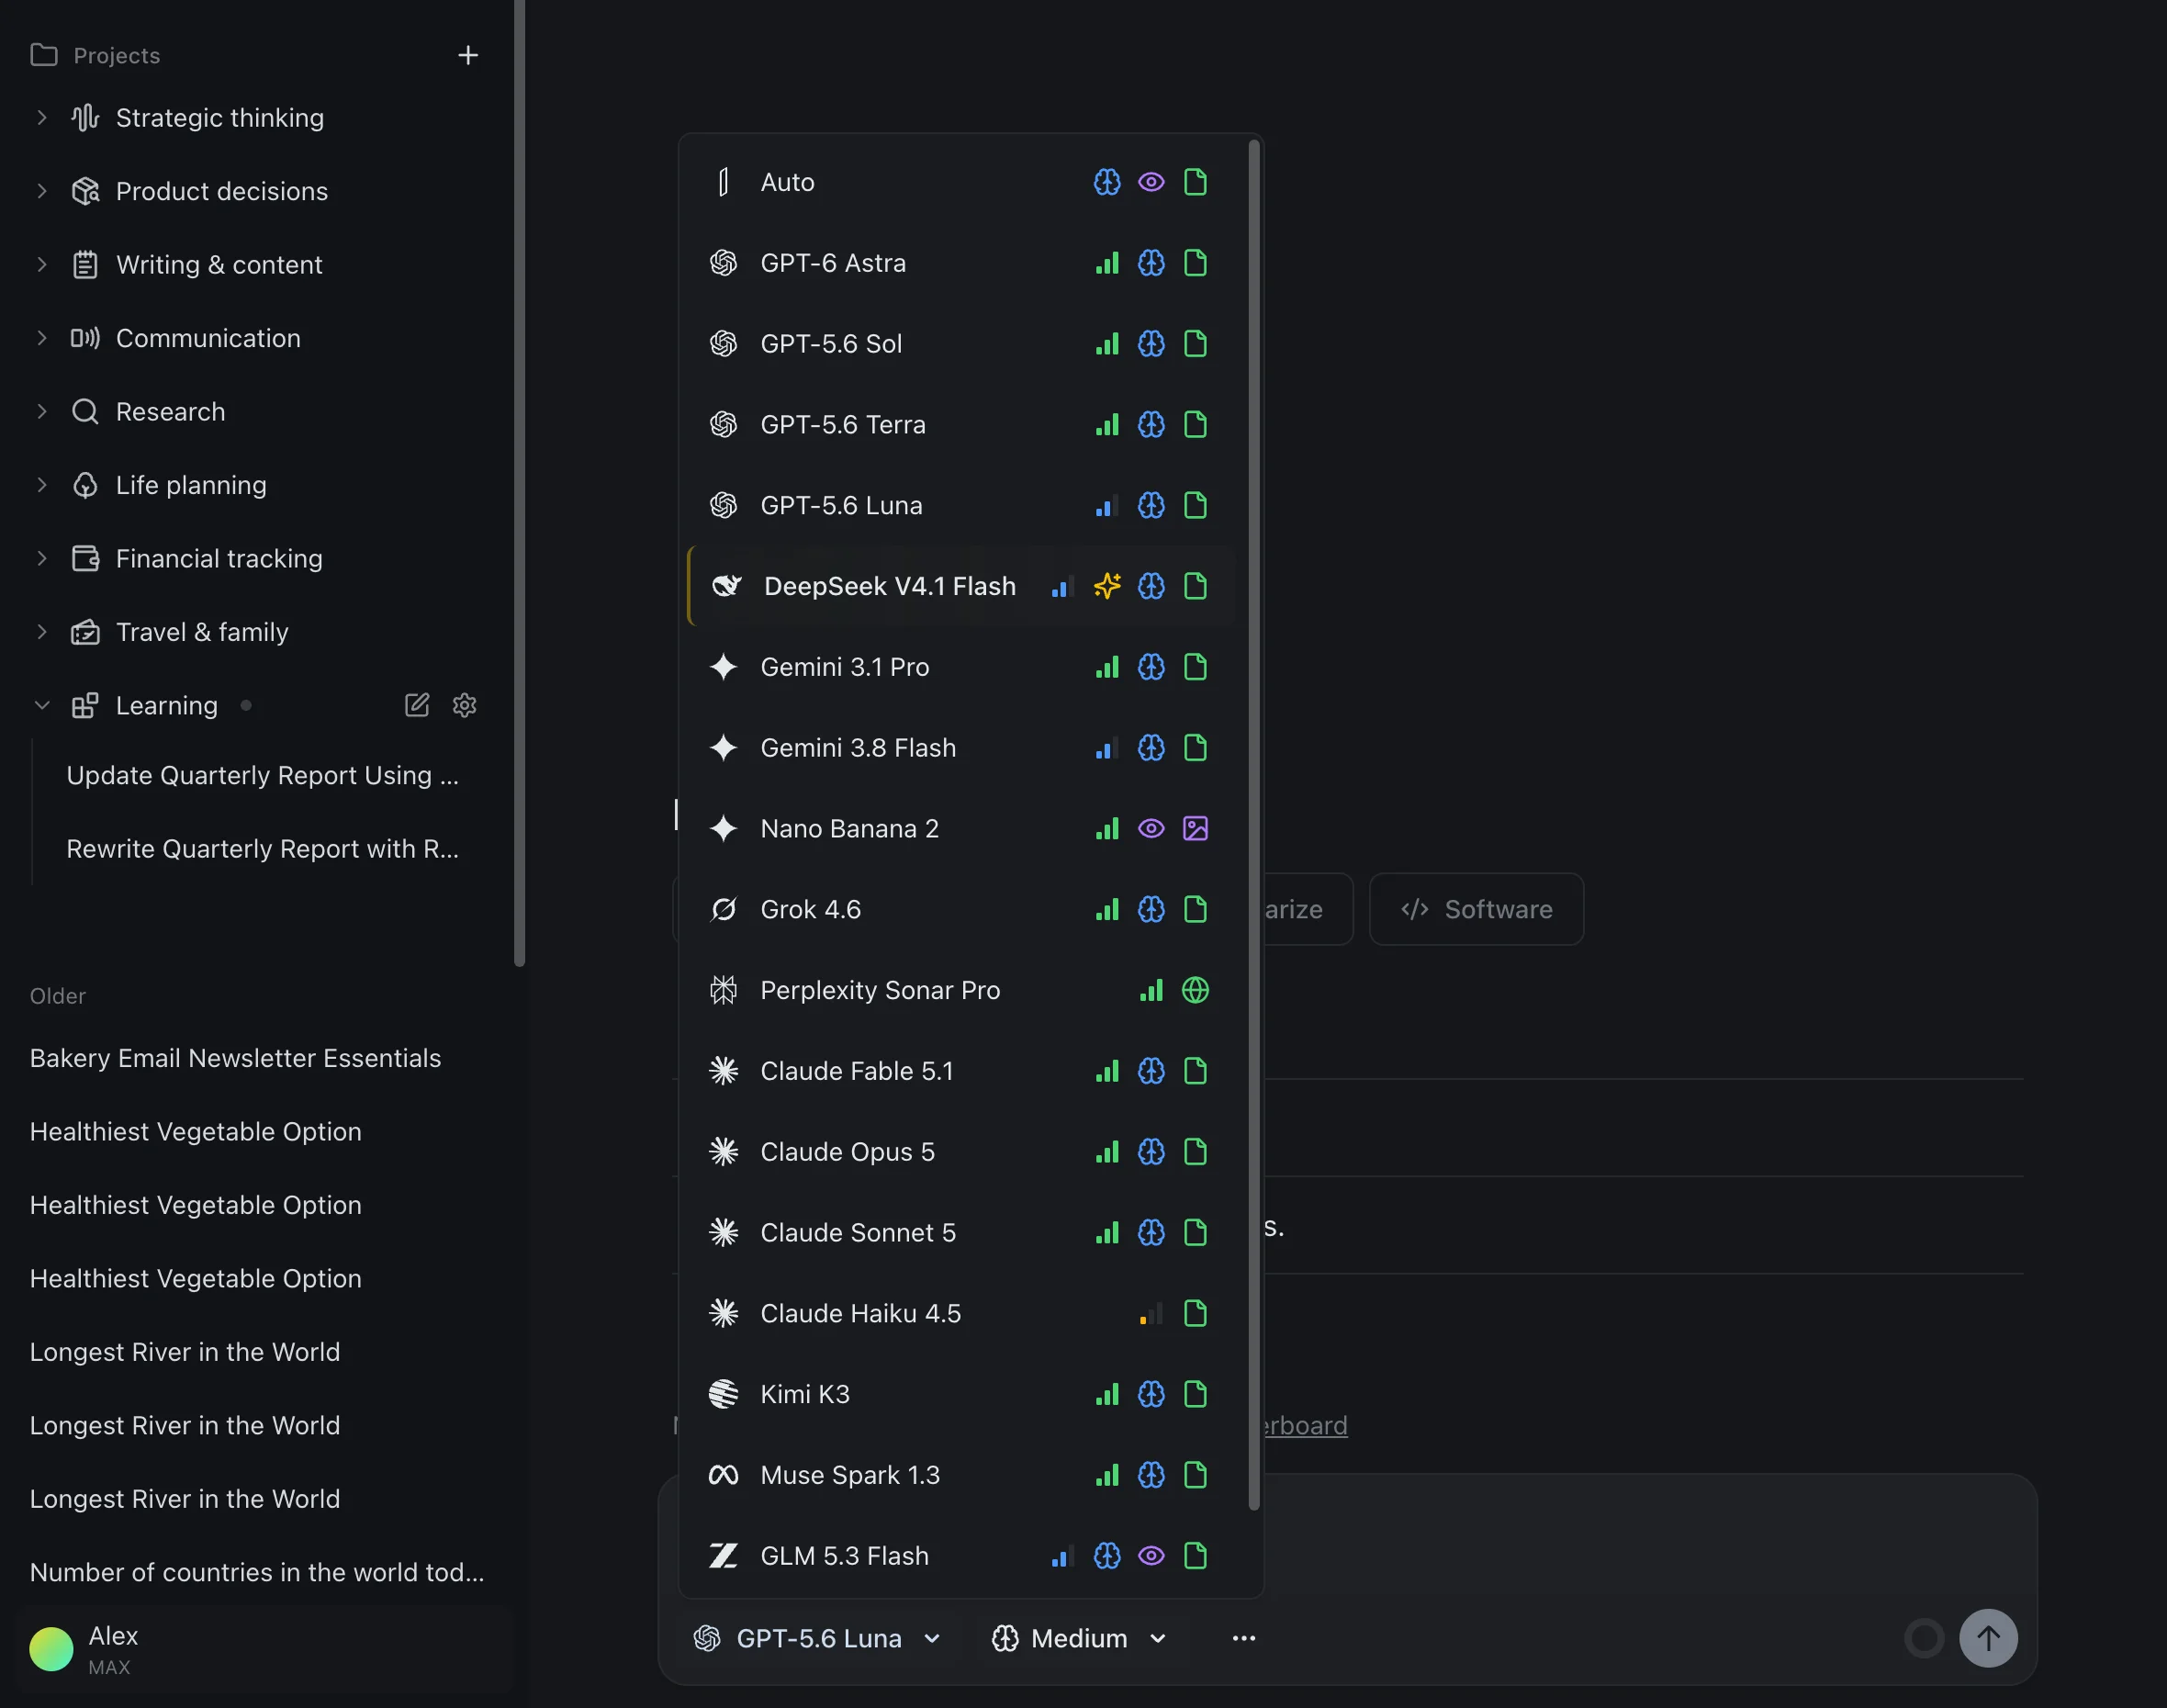Select Grok 4.6 model
Viewport: 2167px width, 1708px height.
962,910
